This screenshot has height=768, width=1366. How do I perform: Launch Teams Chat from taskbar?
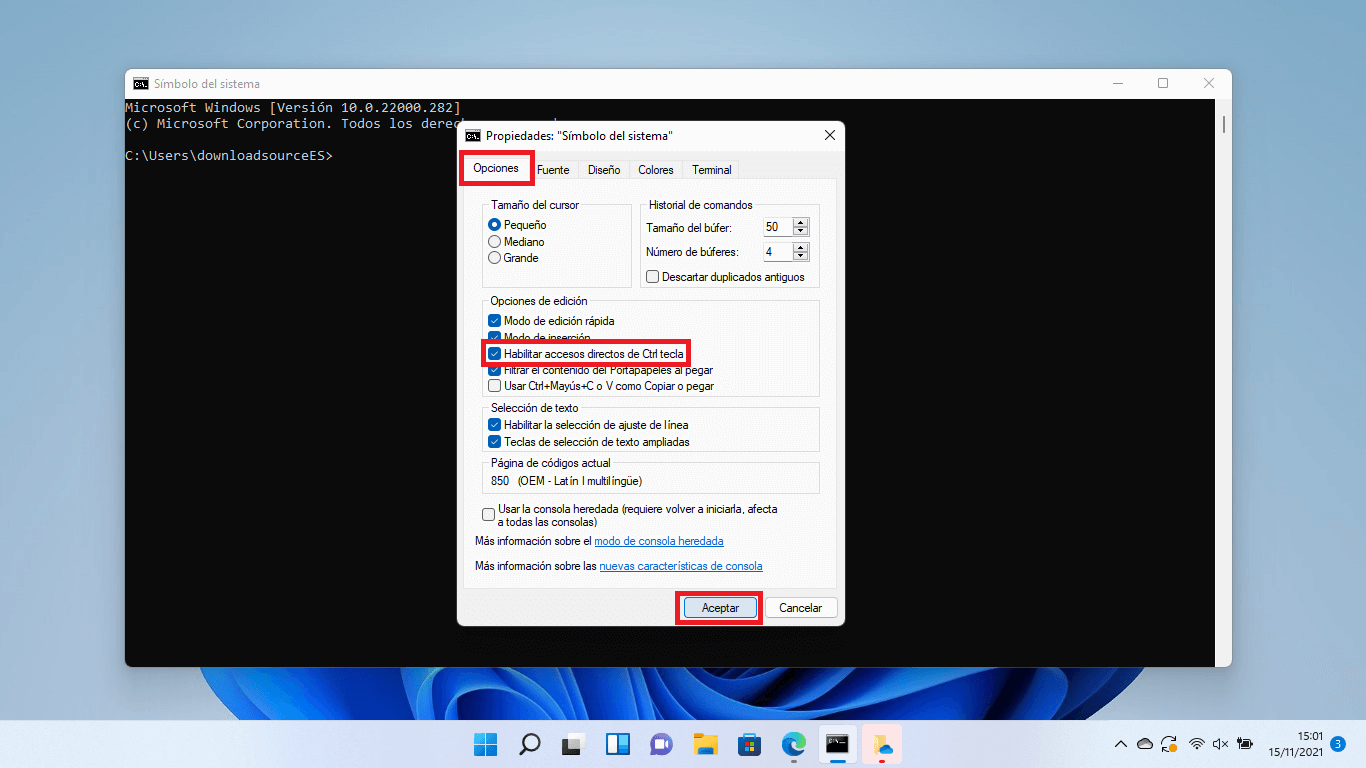(x=661, y=744)
